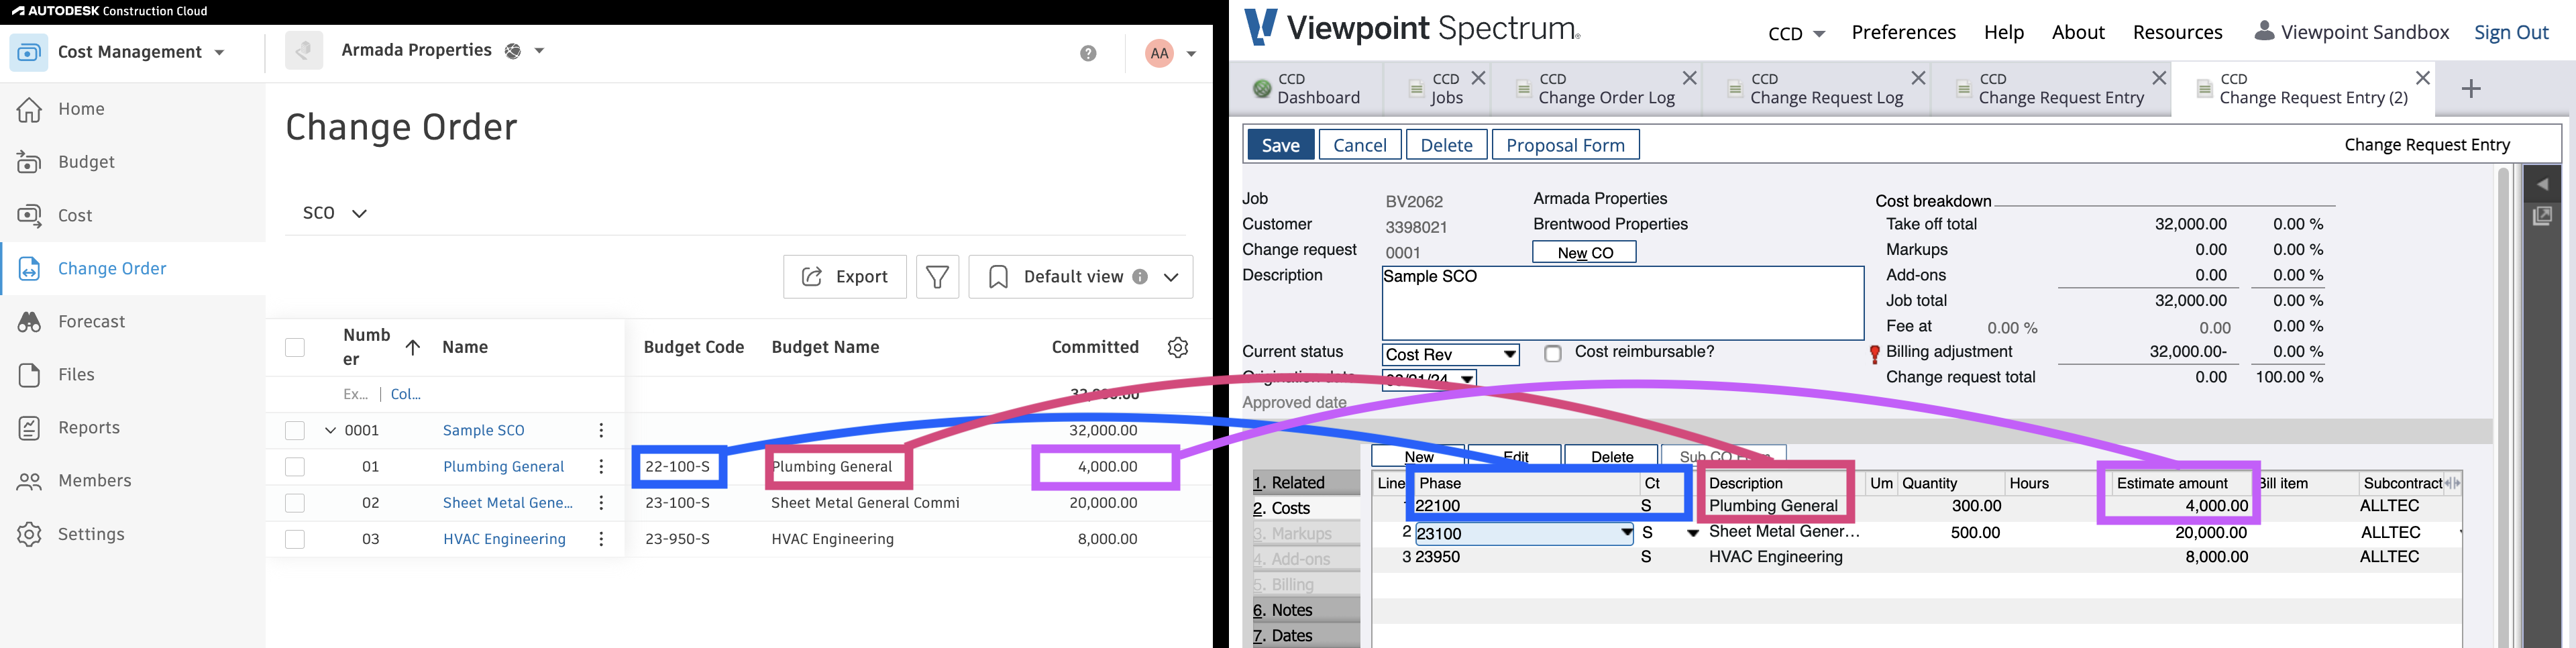Open the Help menu in Spectrum
The image size is (2576, 648).
click(2004, 32)
